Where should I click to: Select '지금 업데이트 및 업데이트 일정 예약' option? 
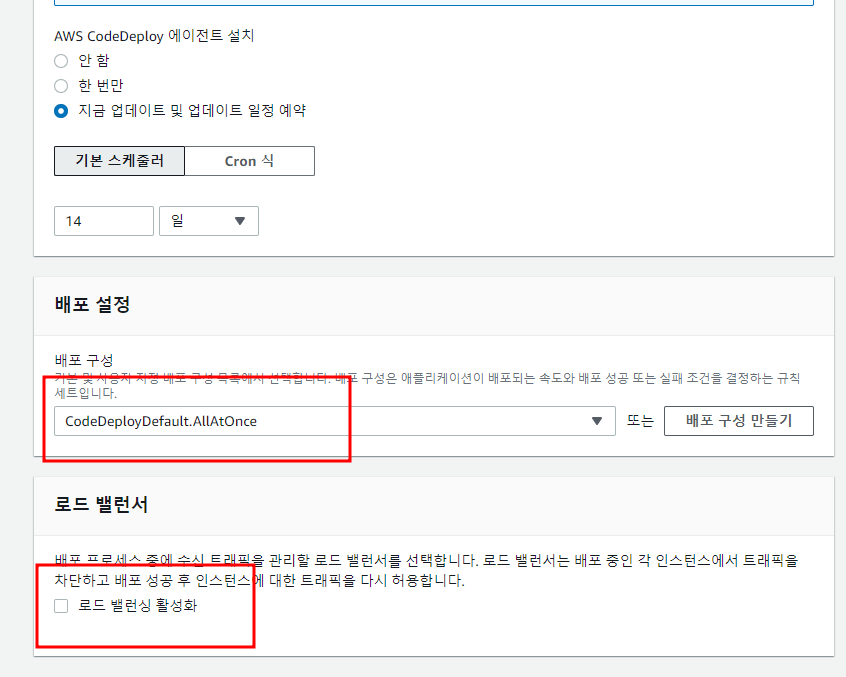(61, 111)
